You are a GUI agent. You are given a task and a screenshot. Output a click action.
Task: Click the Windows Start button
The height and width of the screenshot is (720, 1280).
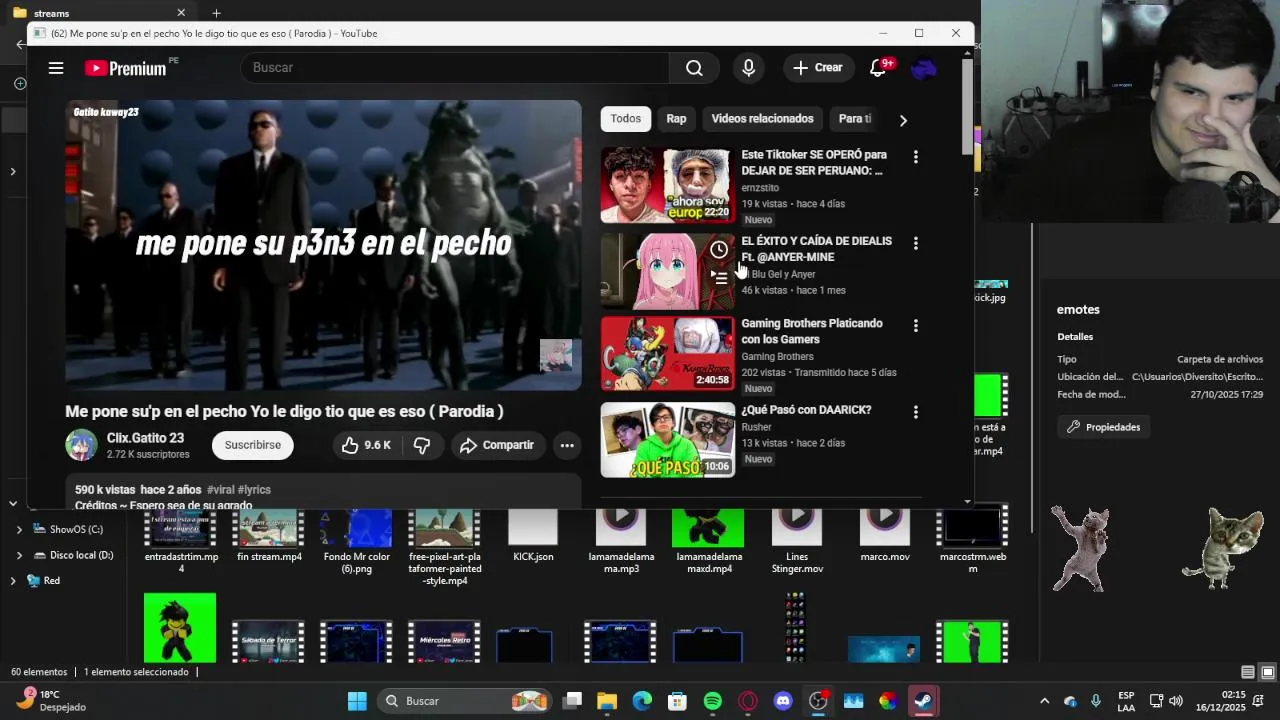pyautogui.click(x=357, y=701)
